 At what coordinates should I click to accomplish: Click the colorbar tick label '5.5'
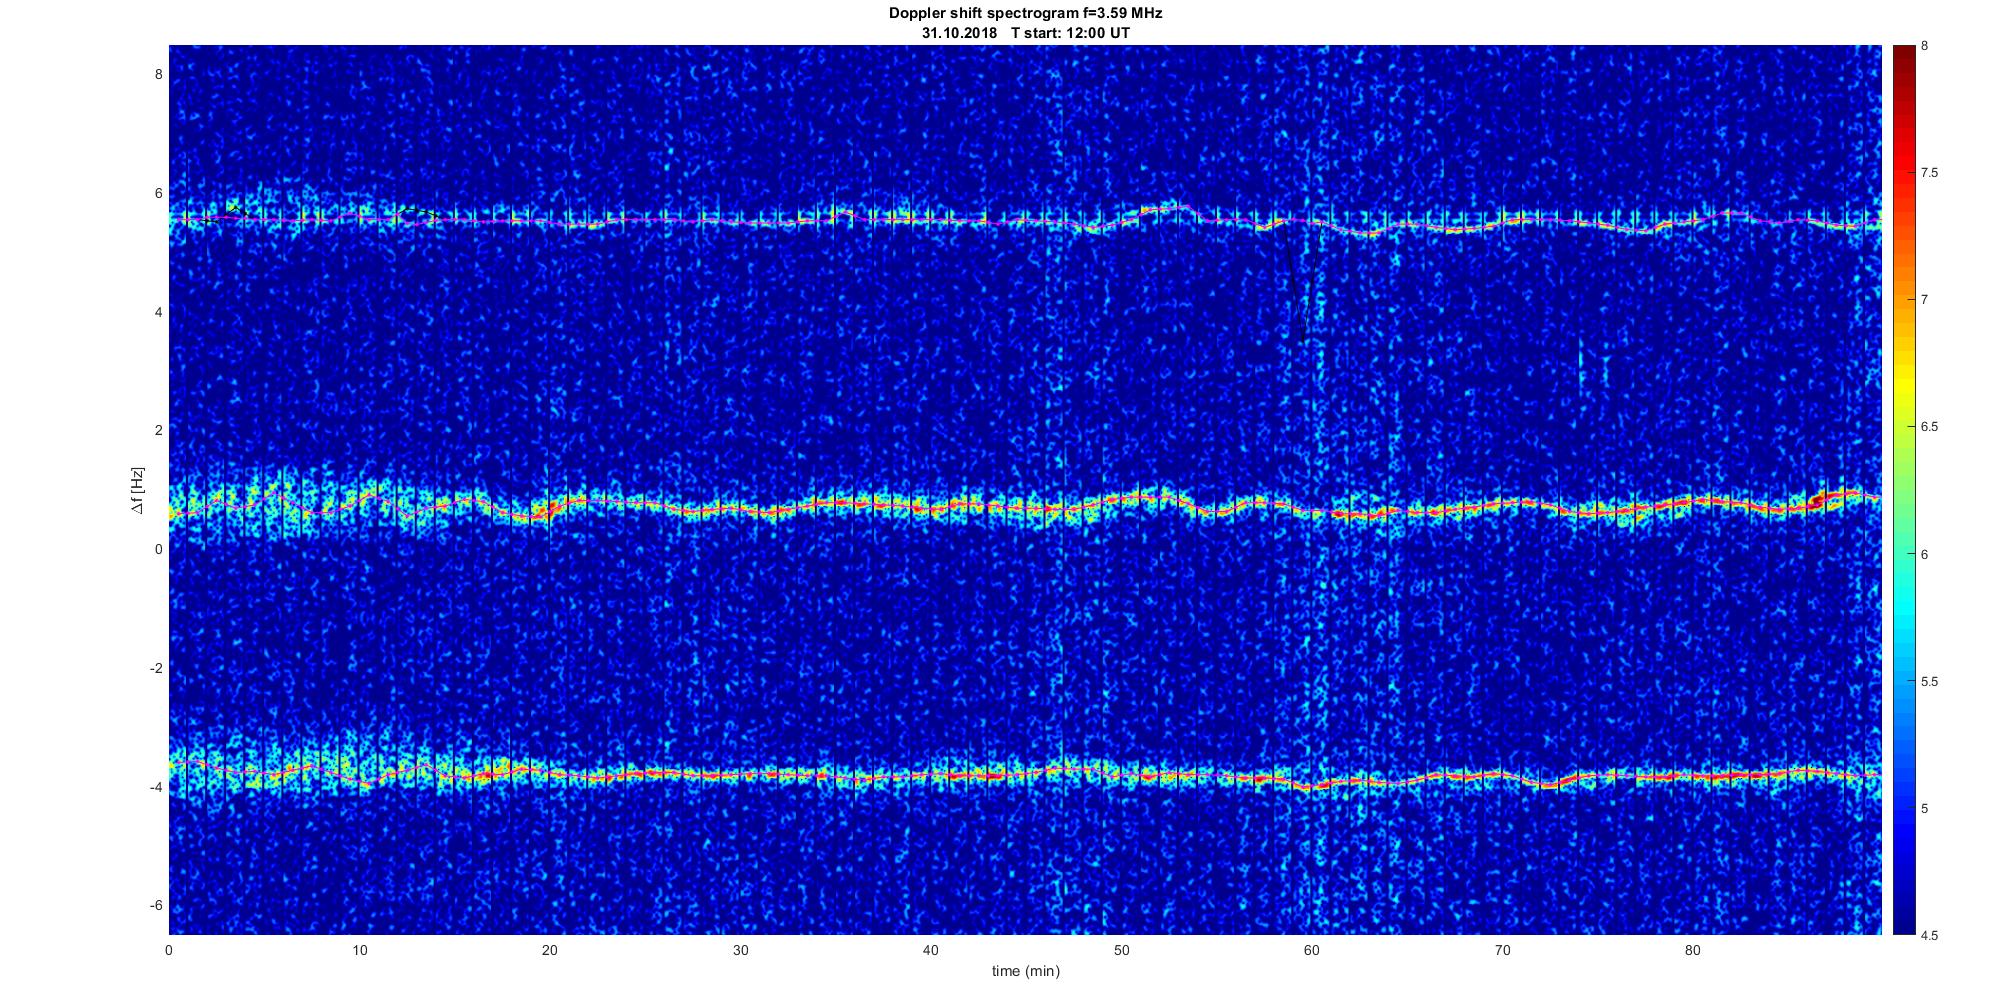pyautogui.click(x=1930, y=682)
